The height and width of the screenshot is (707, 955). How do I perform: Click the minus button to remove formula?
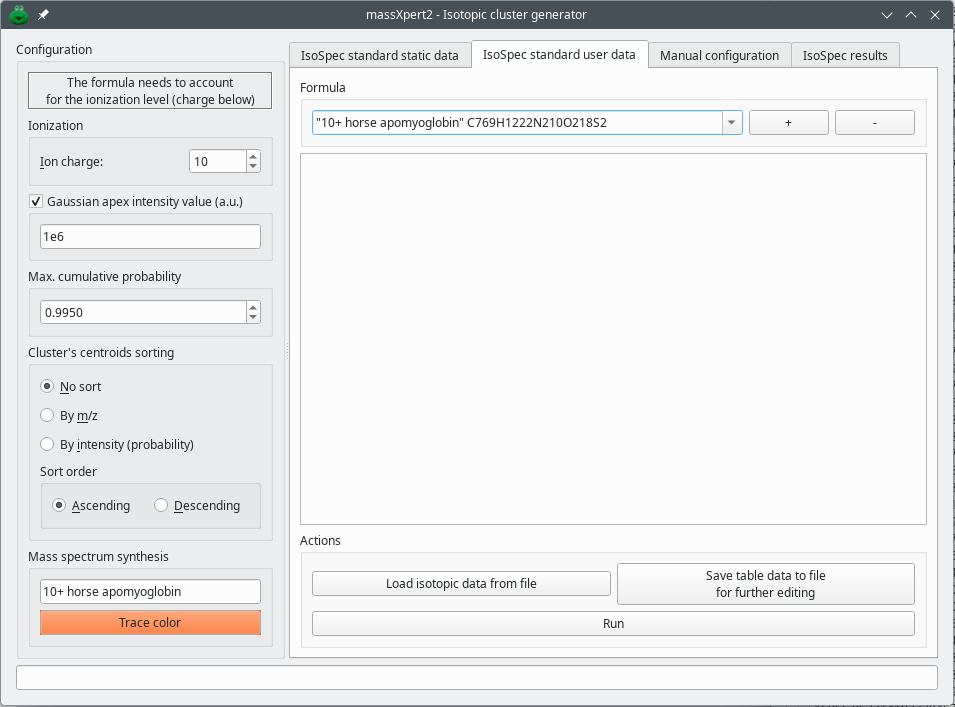(874, 123)
